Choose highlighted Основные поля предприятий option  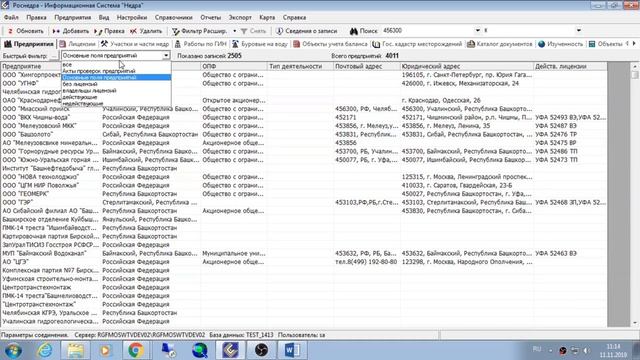point(116,78)
